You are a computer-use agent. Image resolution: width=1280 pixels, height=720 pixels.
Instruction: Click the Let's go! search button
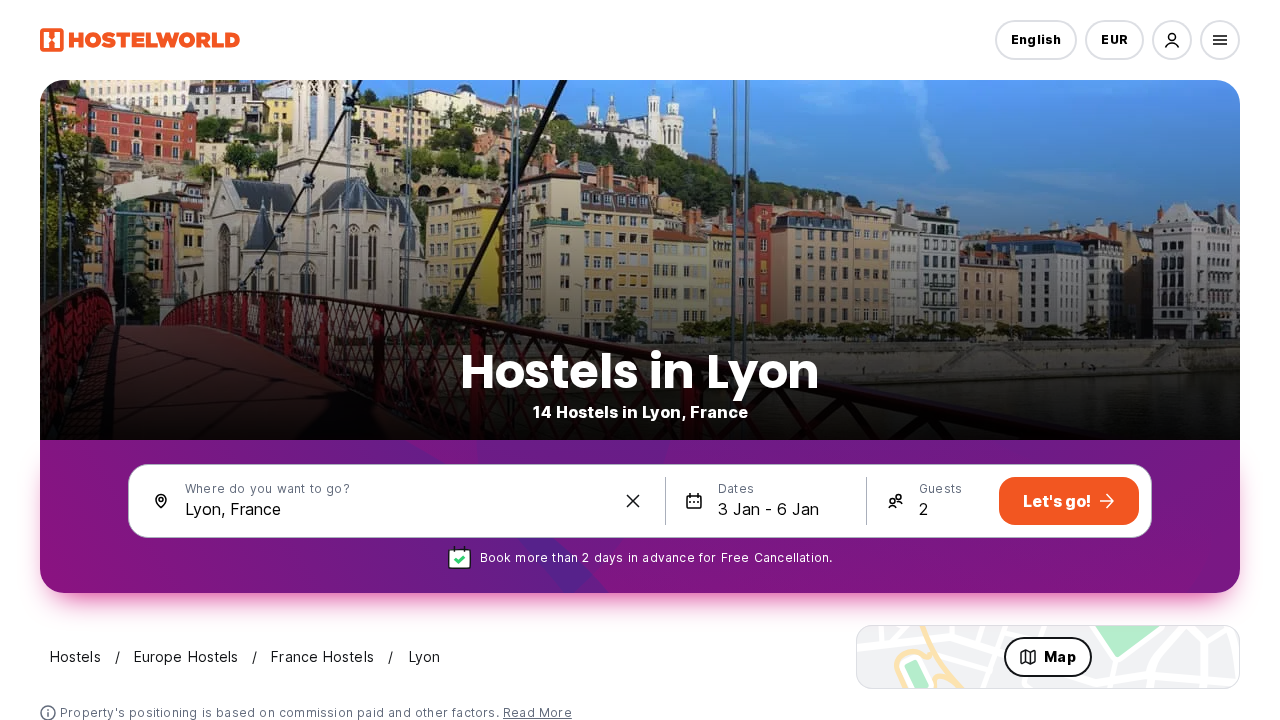(x=1069, y=501)
